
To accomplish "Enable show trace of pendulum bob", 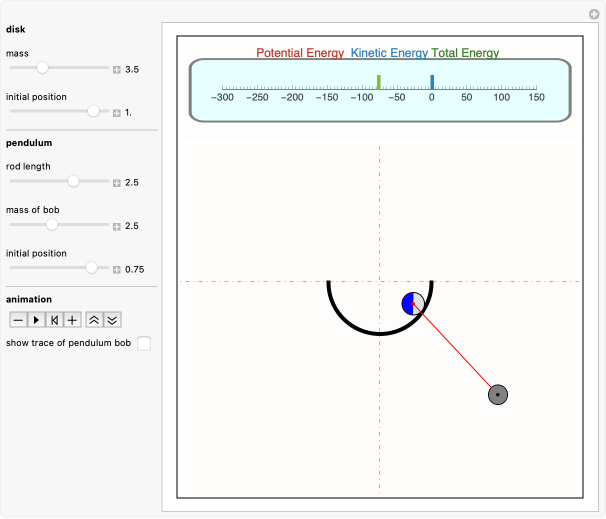I will (x=144, y=343).
